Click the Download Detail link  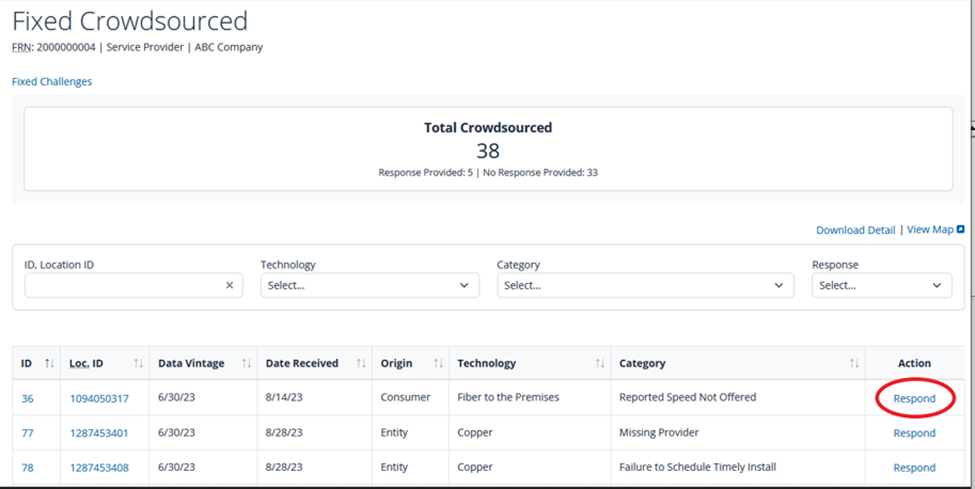[x=855, y=230]
